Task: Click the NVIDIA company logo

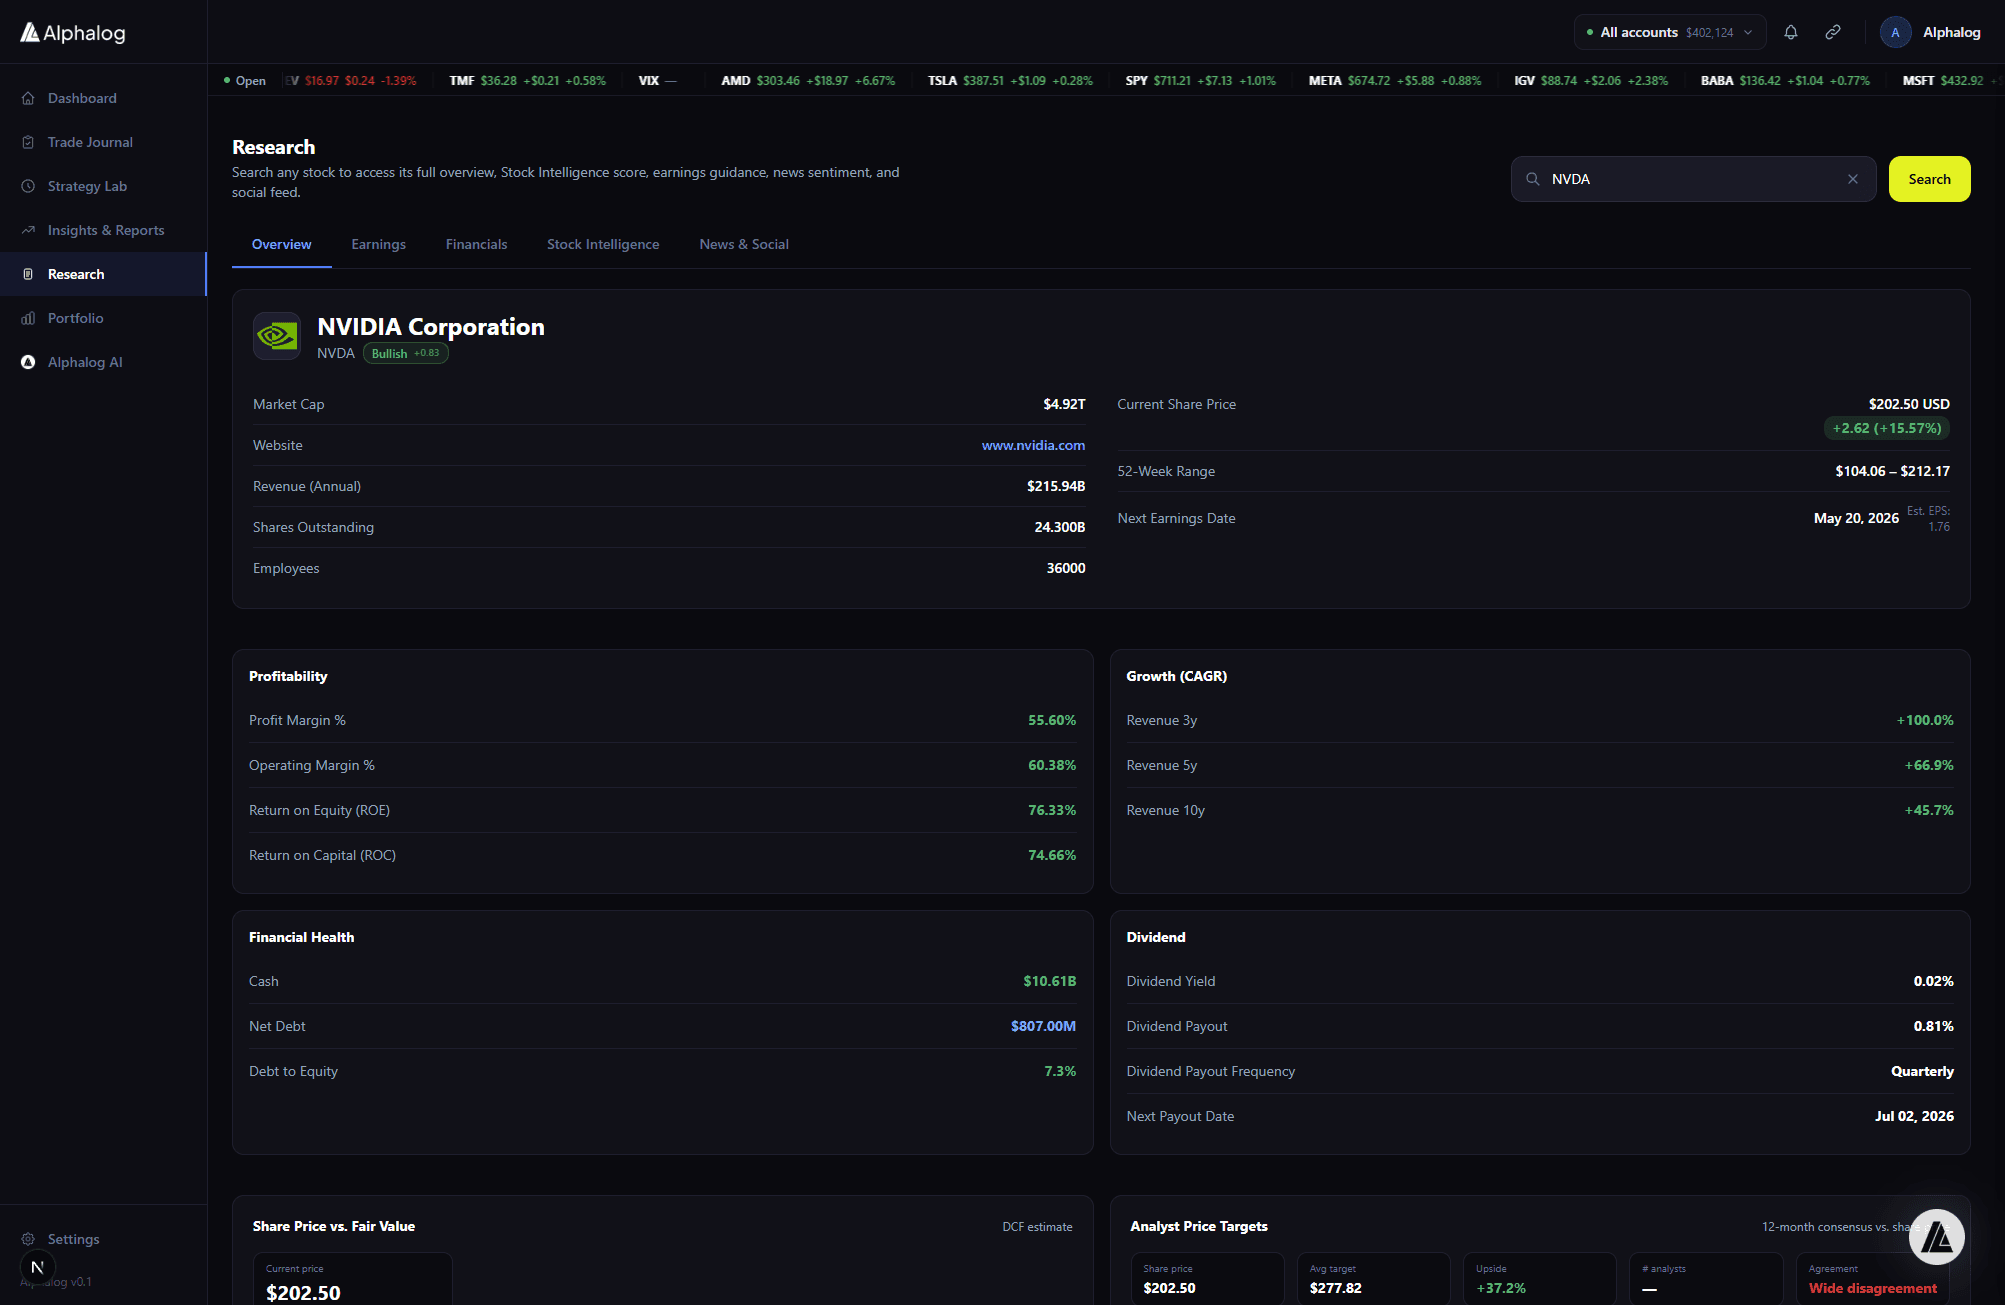Action: [x=277, y=336]
